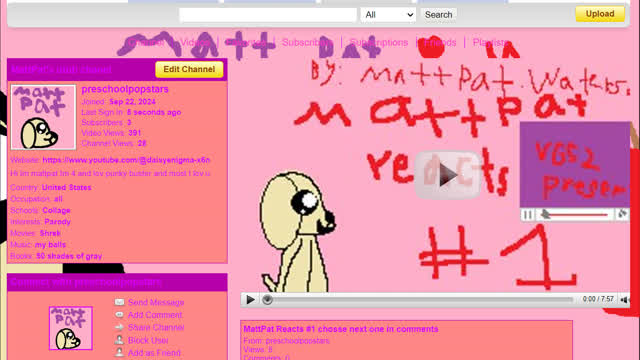
Task: Open the Friends tab
Action: pos(440,42)
